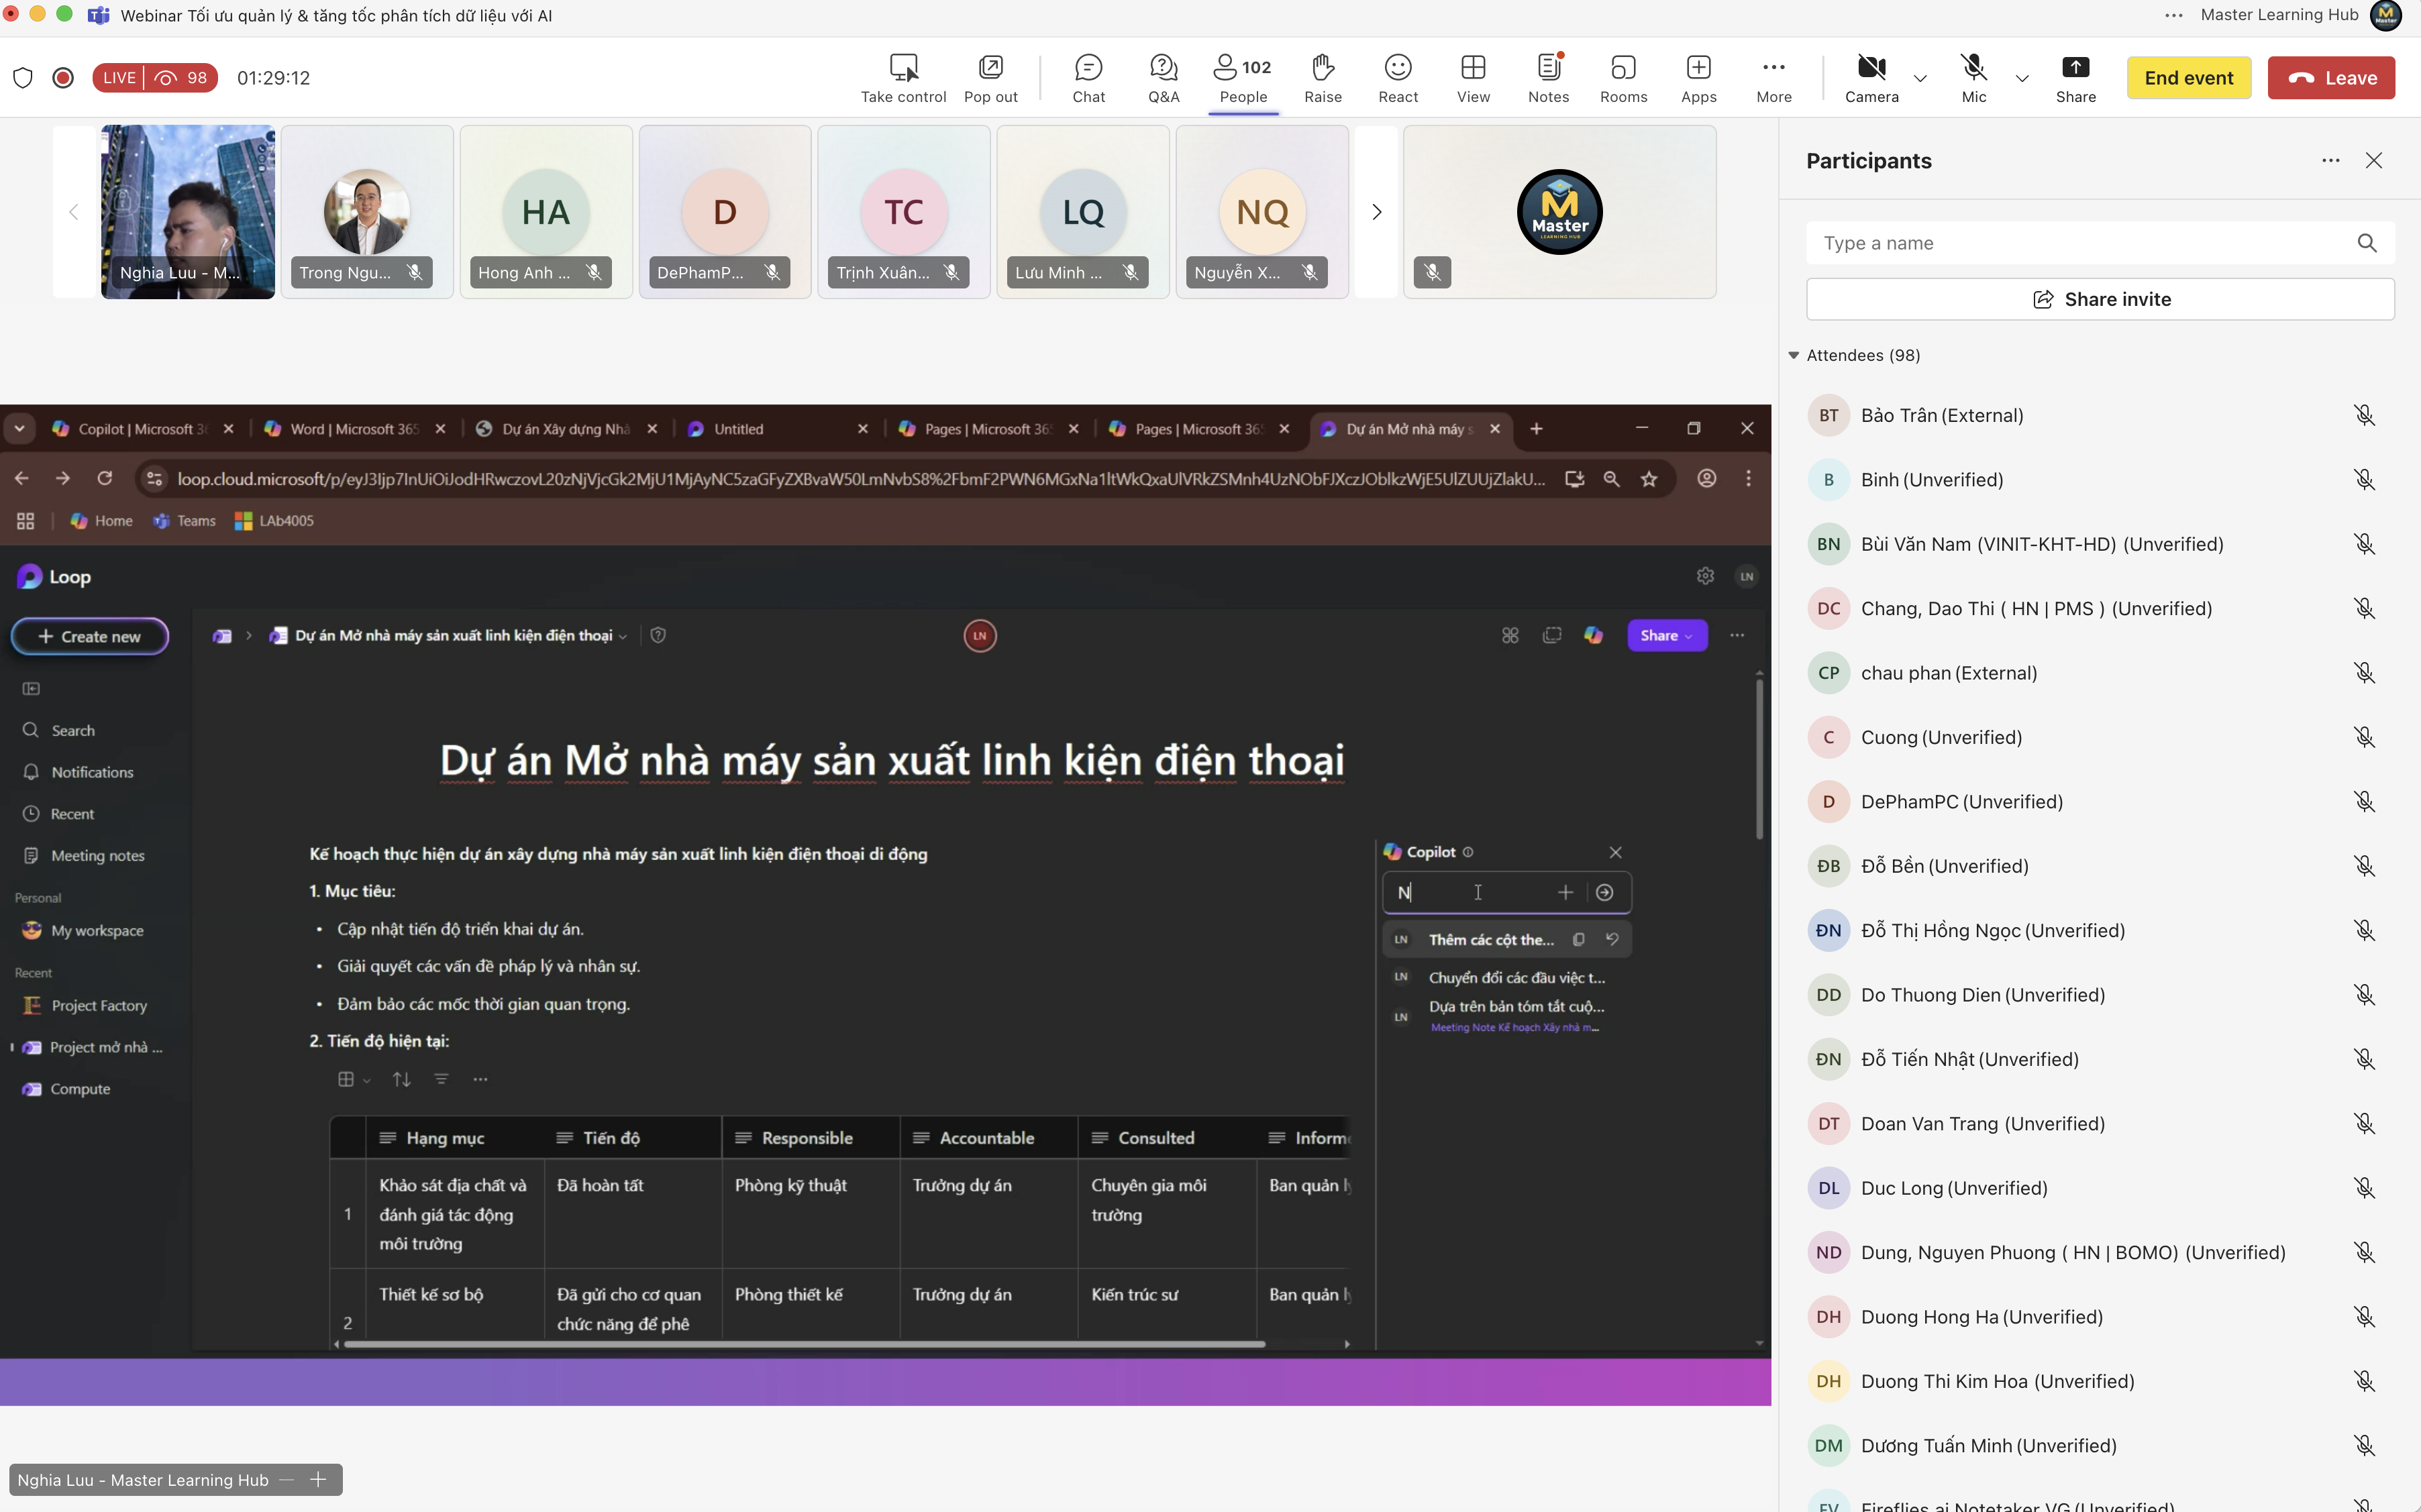Open meeting Notes
This screenshot has width=2421, height=1512.
pos(1548,78)
